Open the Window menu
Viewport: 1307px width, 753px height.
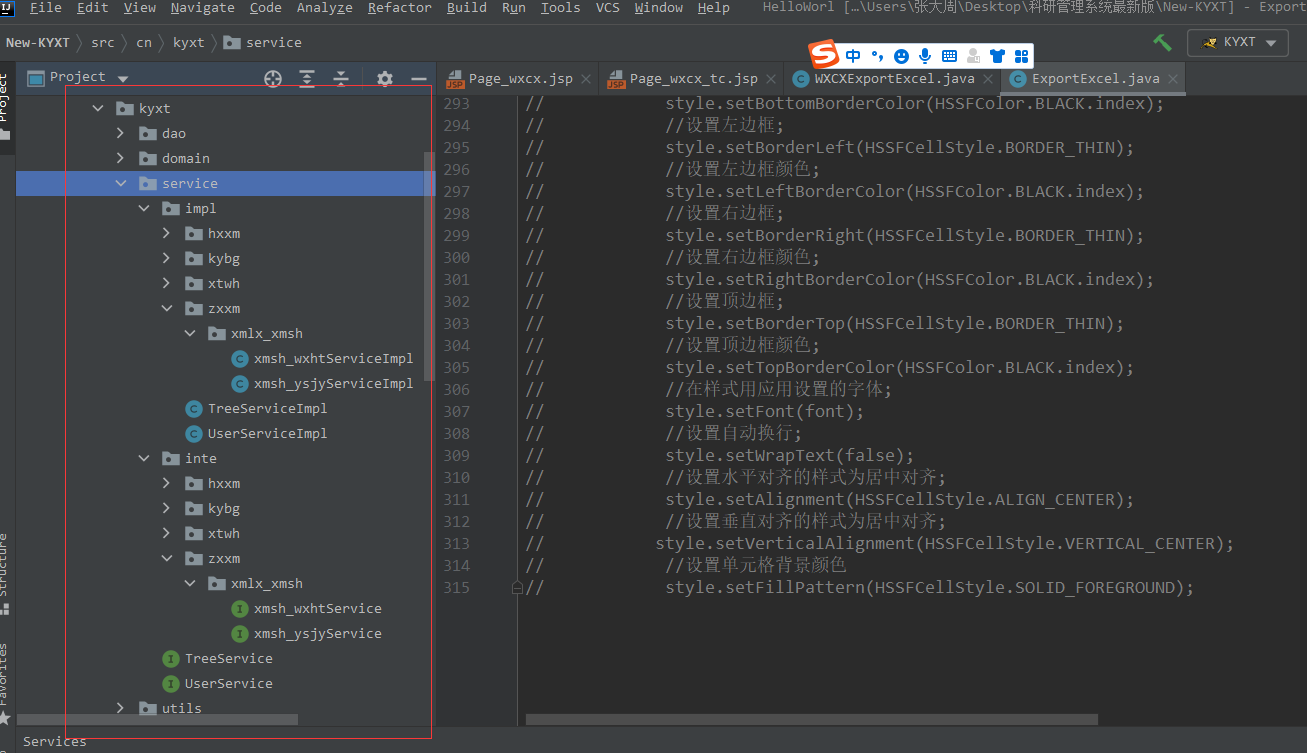coord(659,8)
